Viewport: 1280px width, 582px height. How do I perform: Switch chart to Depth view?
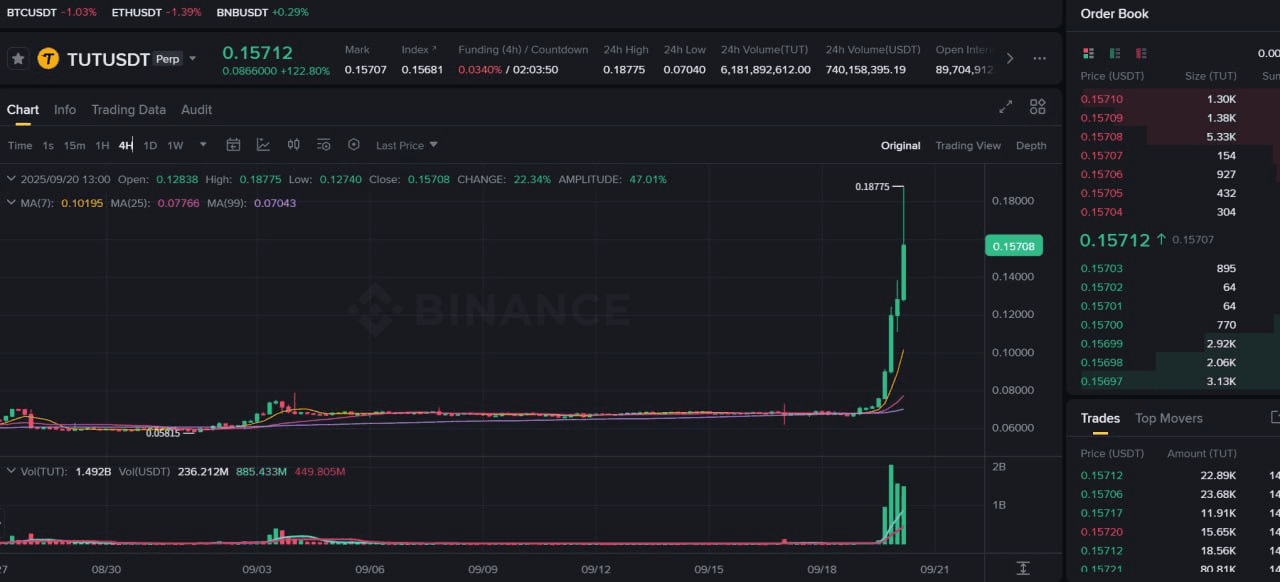pyautogui.click(x=1031, y=146)
